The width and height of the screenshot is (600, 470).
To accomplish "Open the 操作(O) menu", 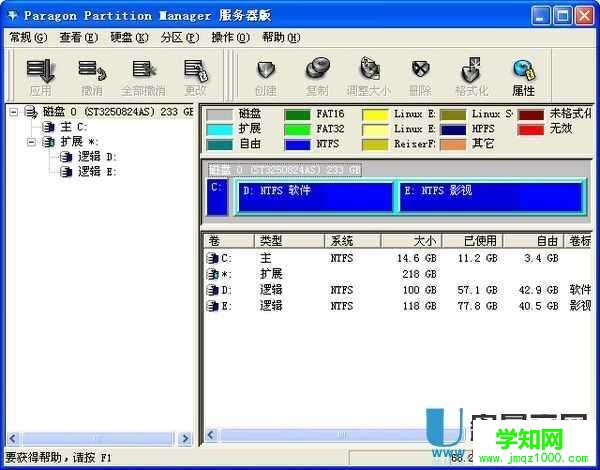I will tap(230, 38).
